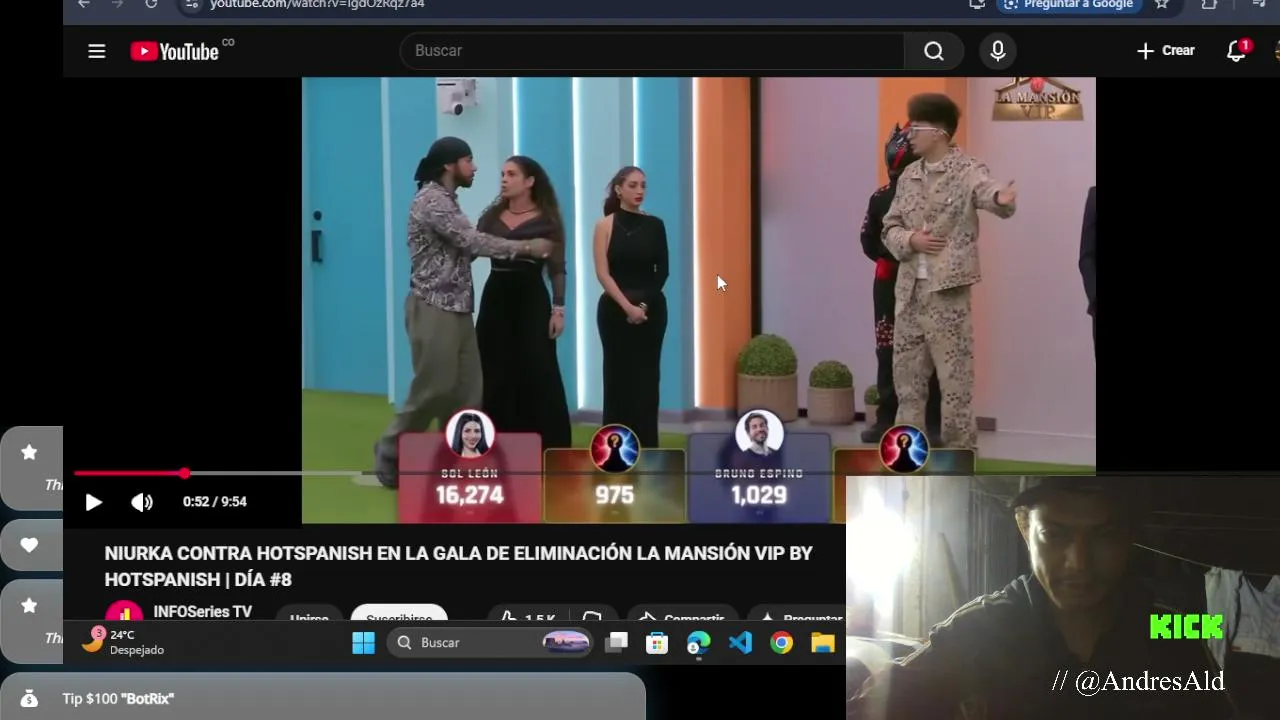
Task: Click the red progress scrubber handle
Action: 185,473
